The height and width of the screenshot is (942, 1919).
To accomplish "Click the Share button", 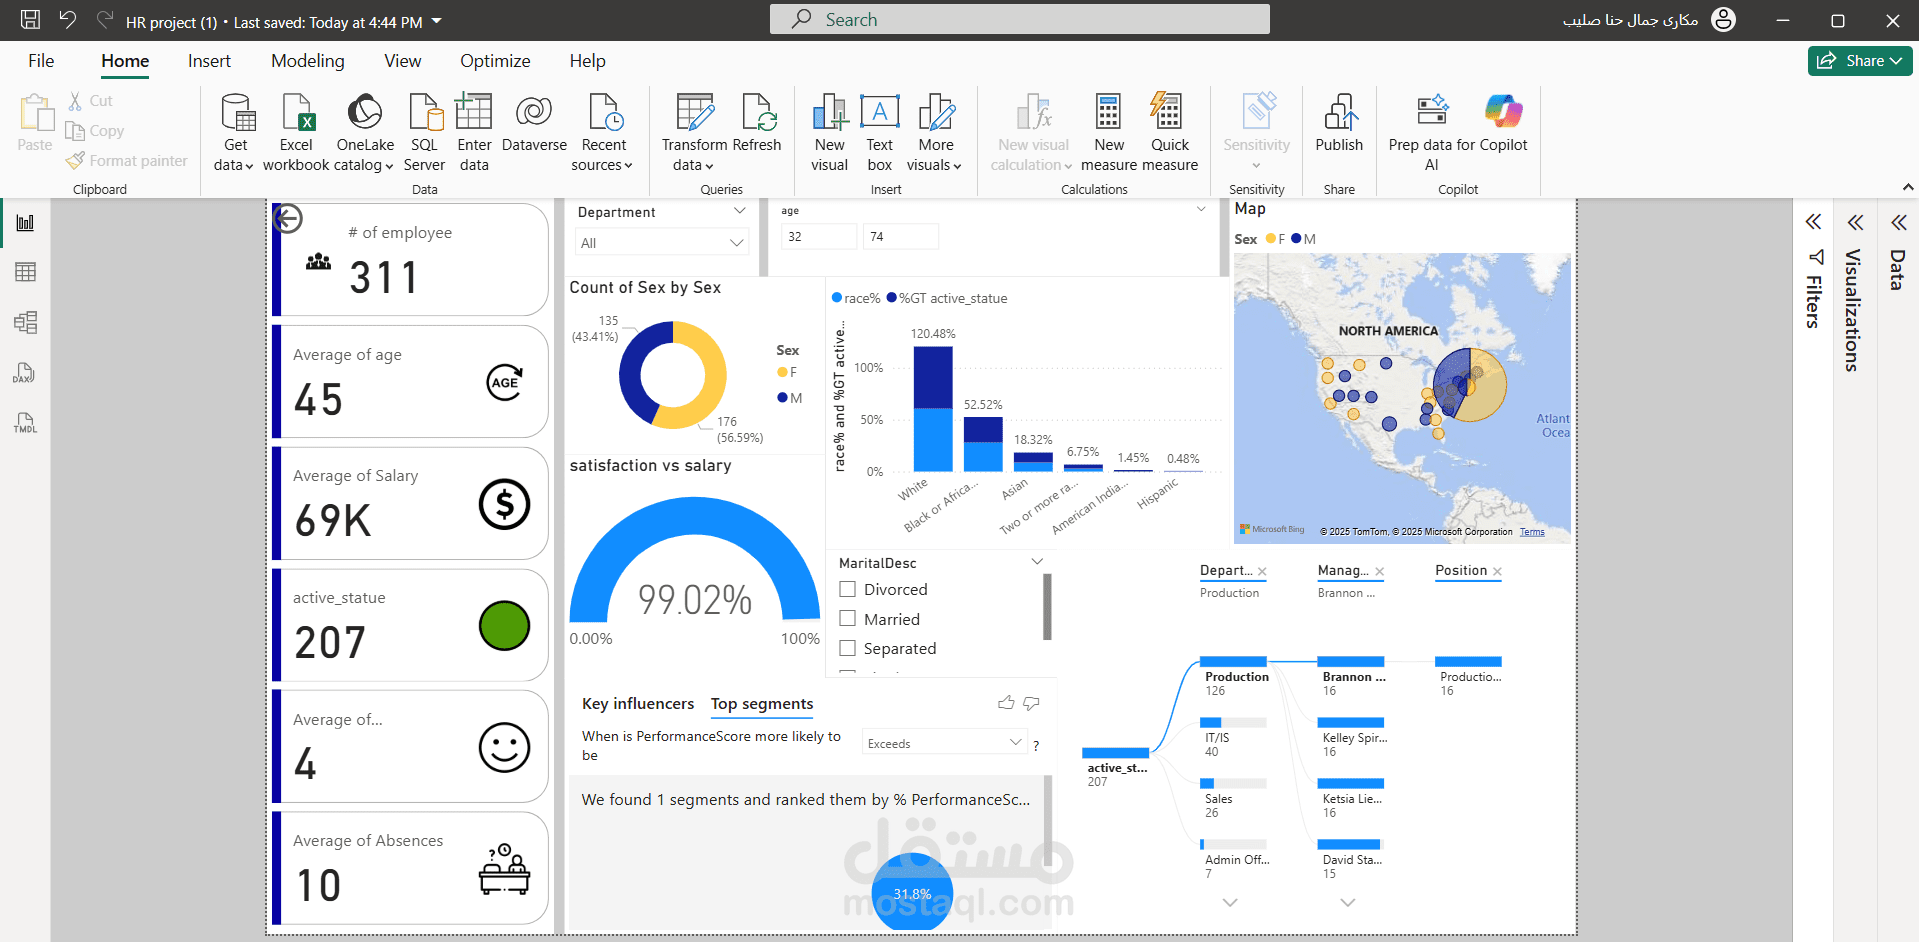I will (x=1859, y=61).
